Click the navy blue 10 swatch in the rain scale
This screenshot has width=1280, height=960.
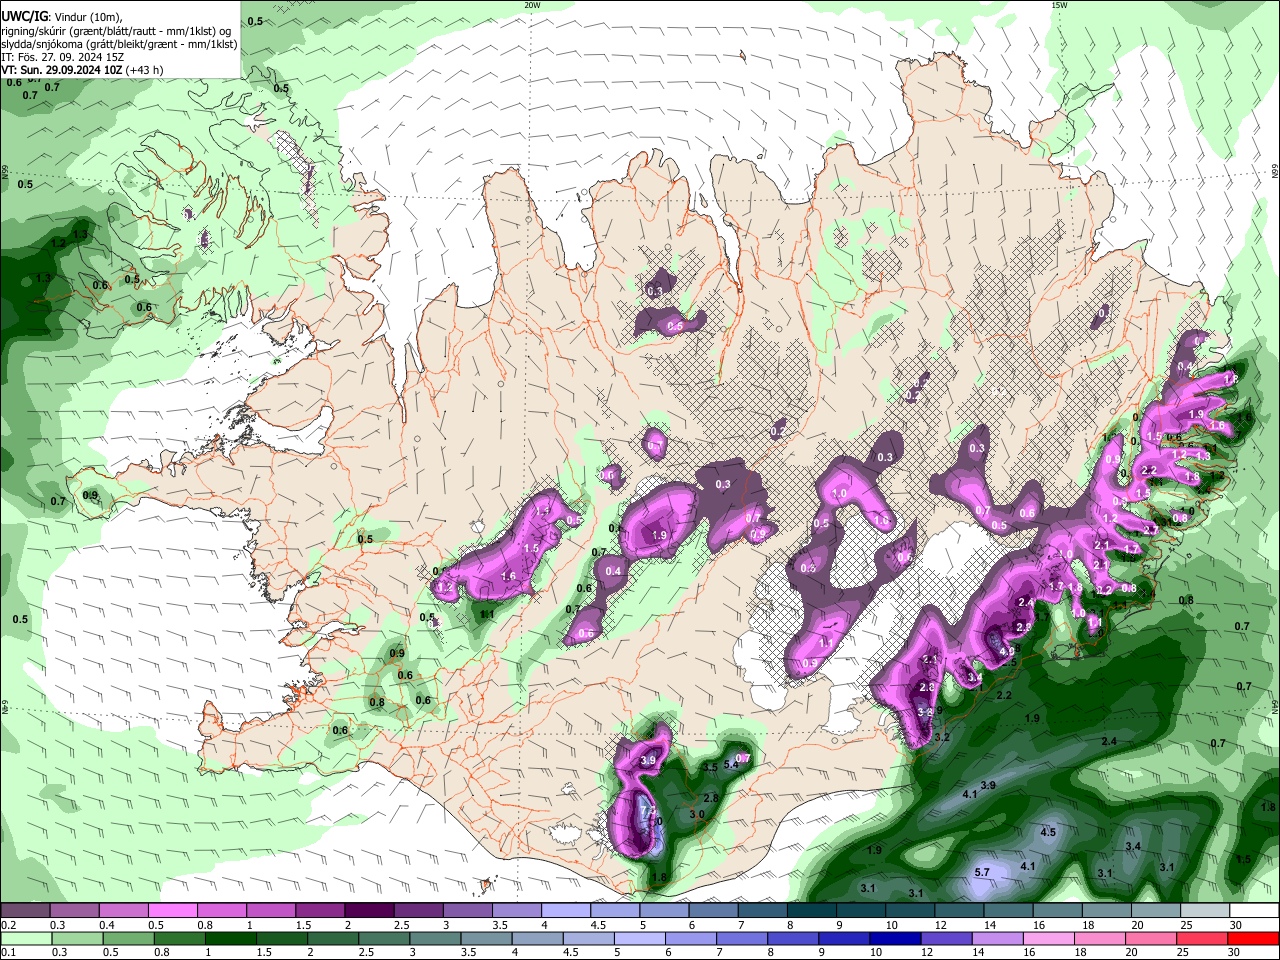[894, 938]
